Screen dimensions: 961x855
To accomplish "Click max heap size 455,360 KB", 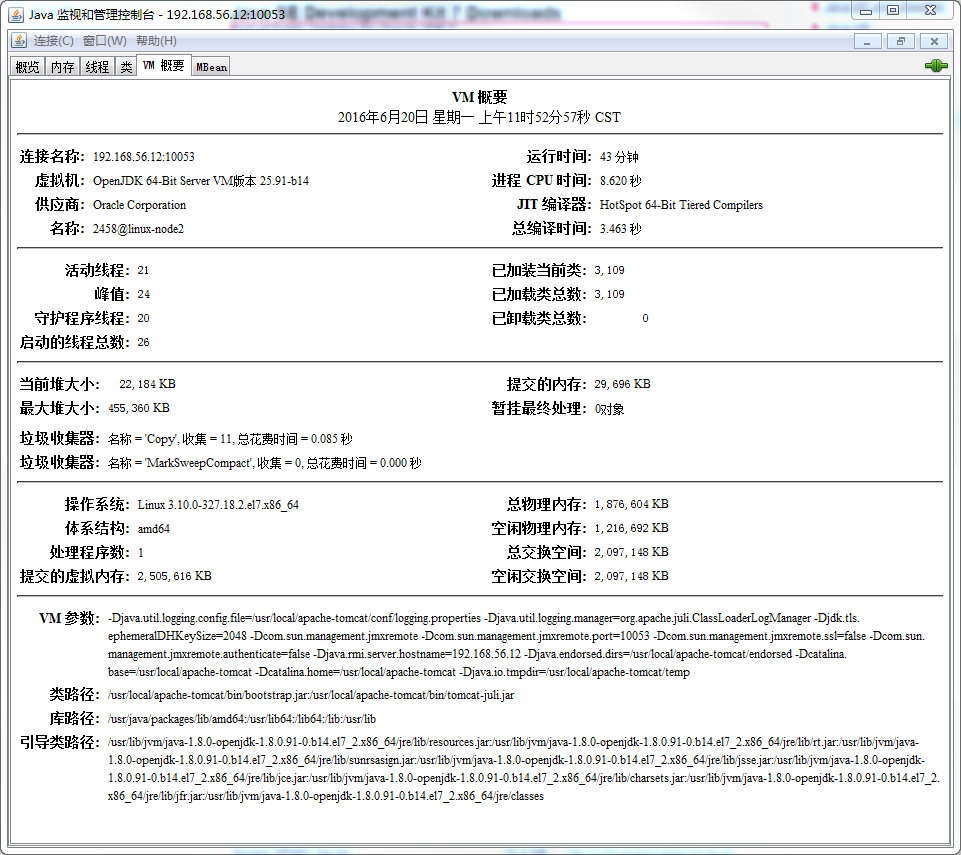I will (139, 408).
